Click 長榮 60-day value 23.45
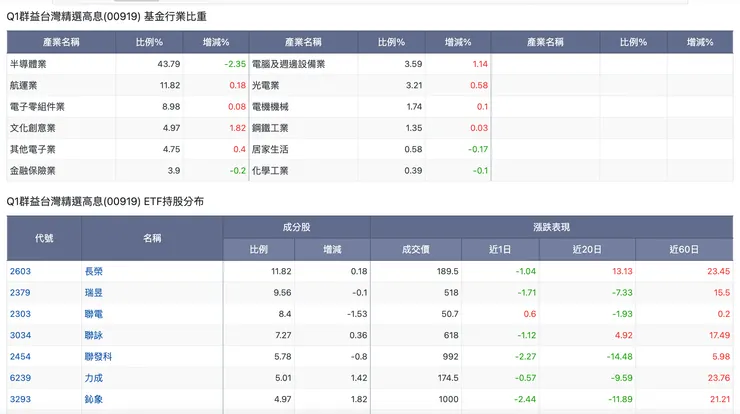Image resolution: width=740 pixels, height=414 pixels. tap(718, 271)
